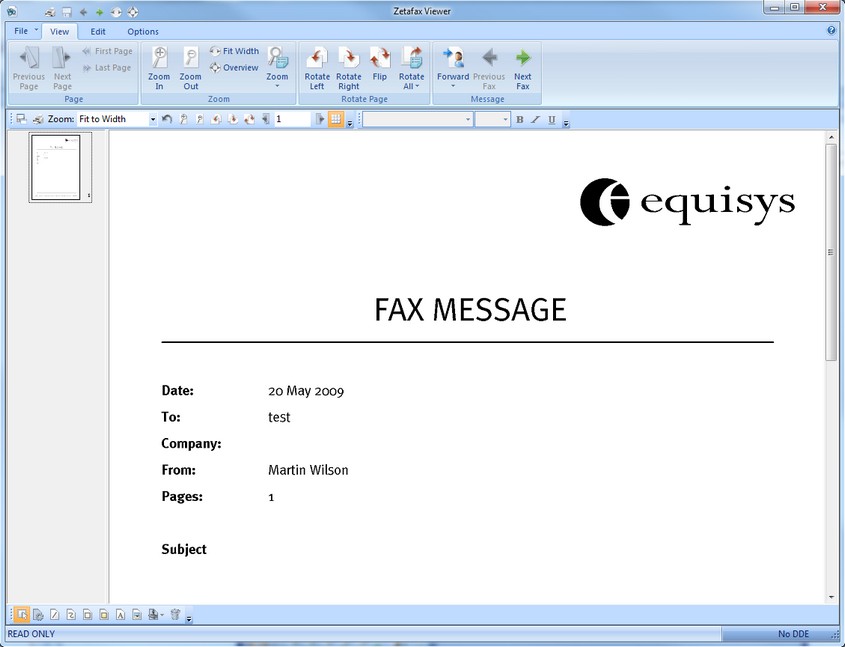Select the page thumbnail in the sidebar
This screenshot has height=647, width=845.
click(x=57, y=167)
